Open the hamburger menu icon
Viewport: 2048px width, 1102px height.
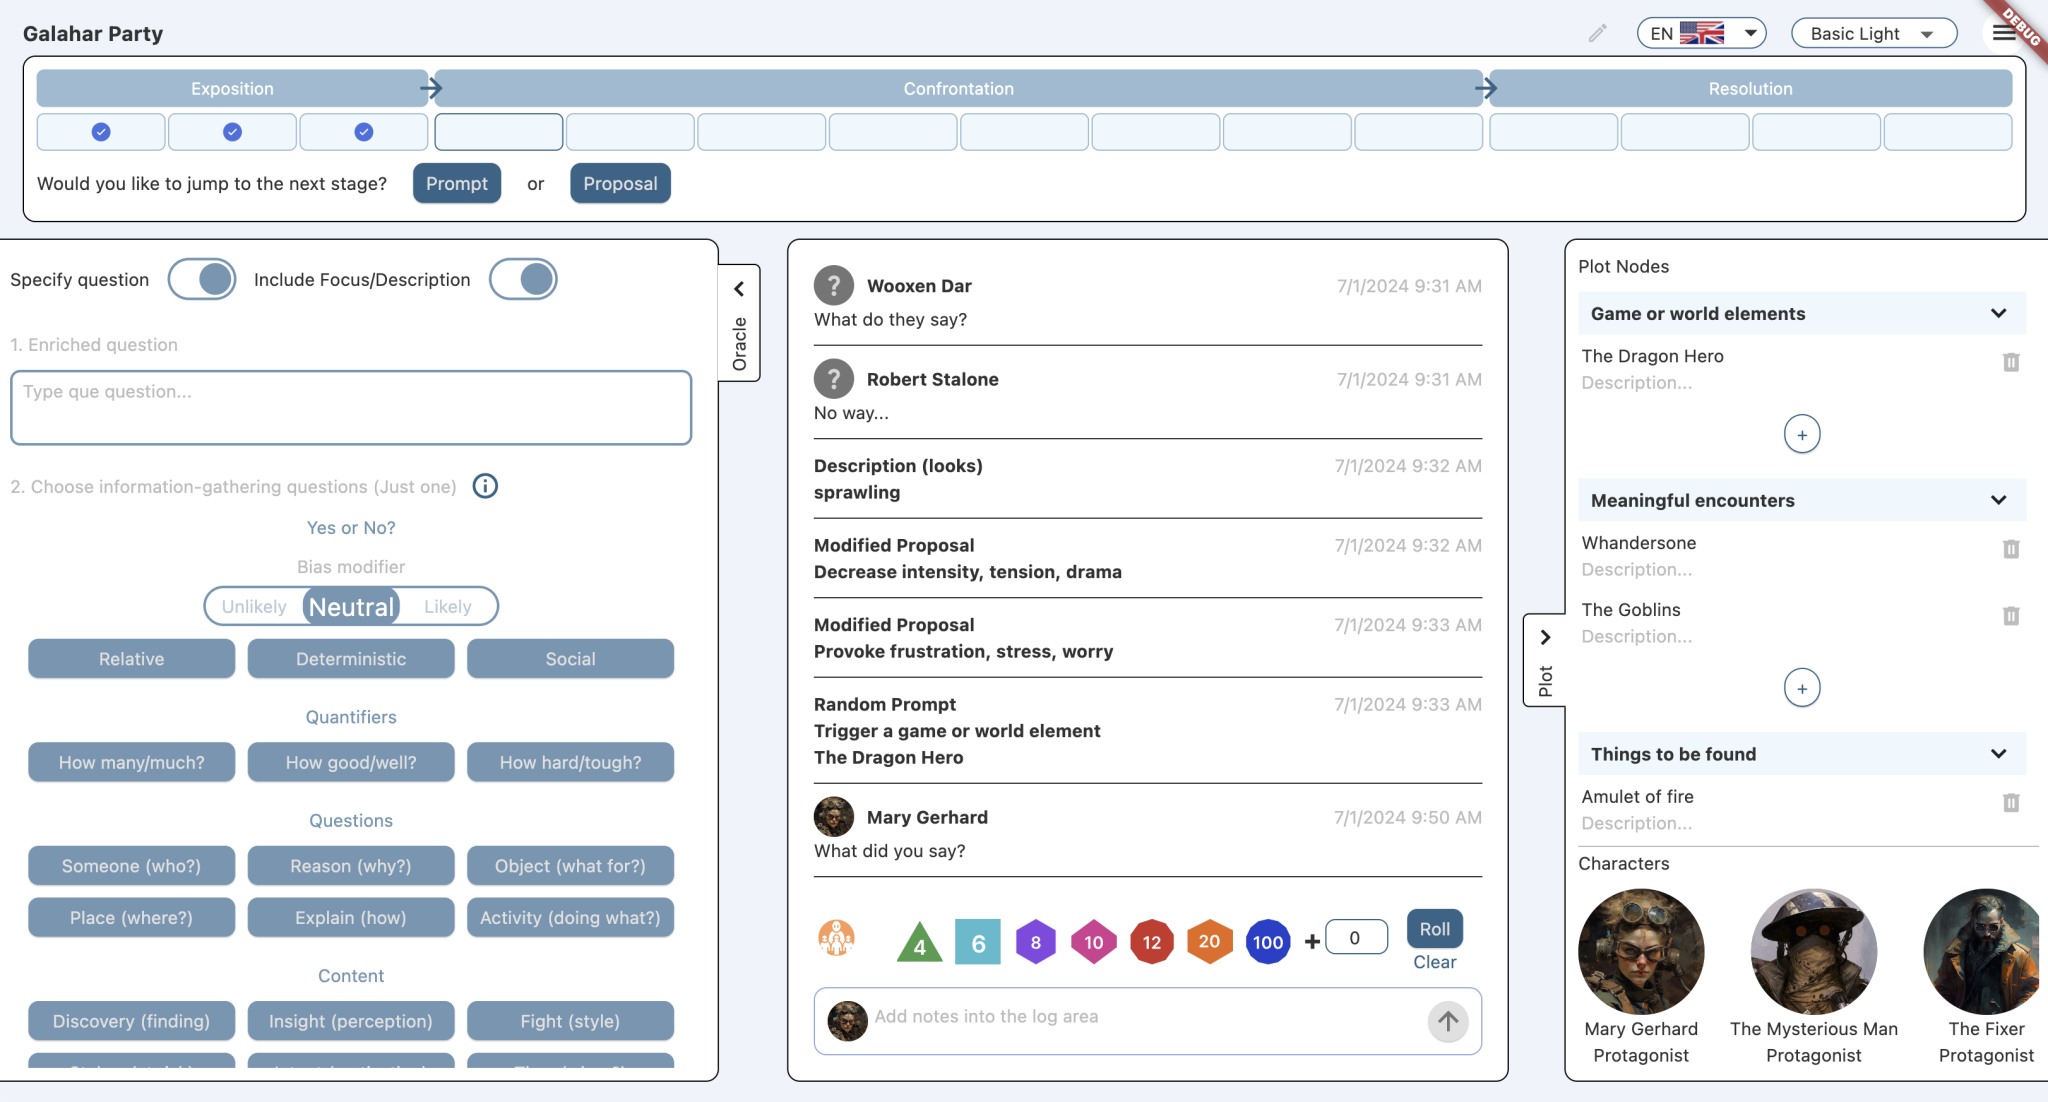tap(2003, 33)
